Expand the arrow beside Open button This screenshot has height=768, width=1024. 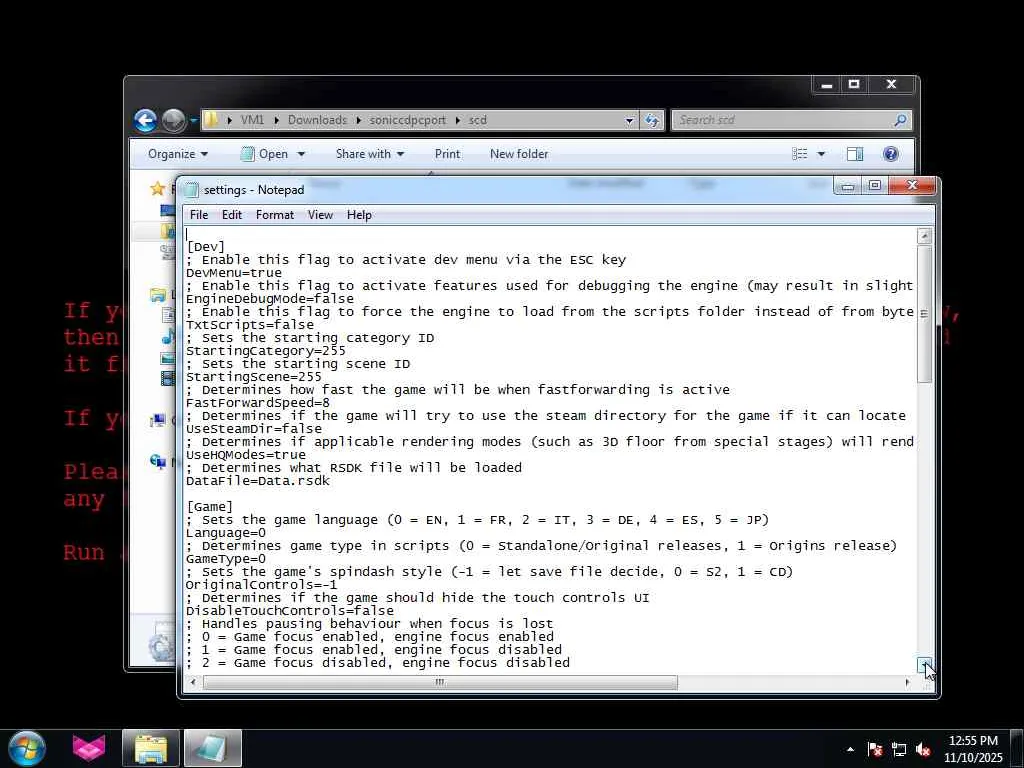pos(301,154)
